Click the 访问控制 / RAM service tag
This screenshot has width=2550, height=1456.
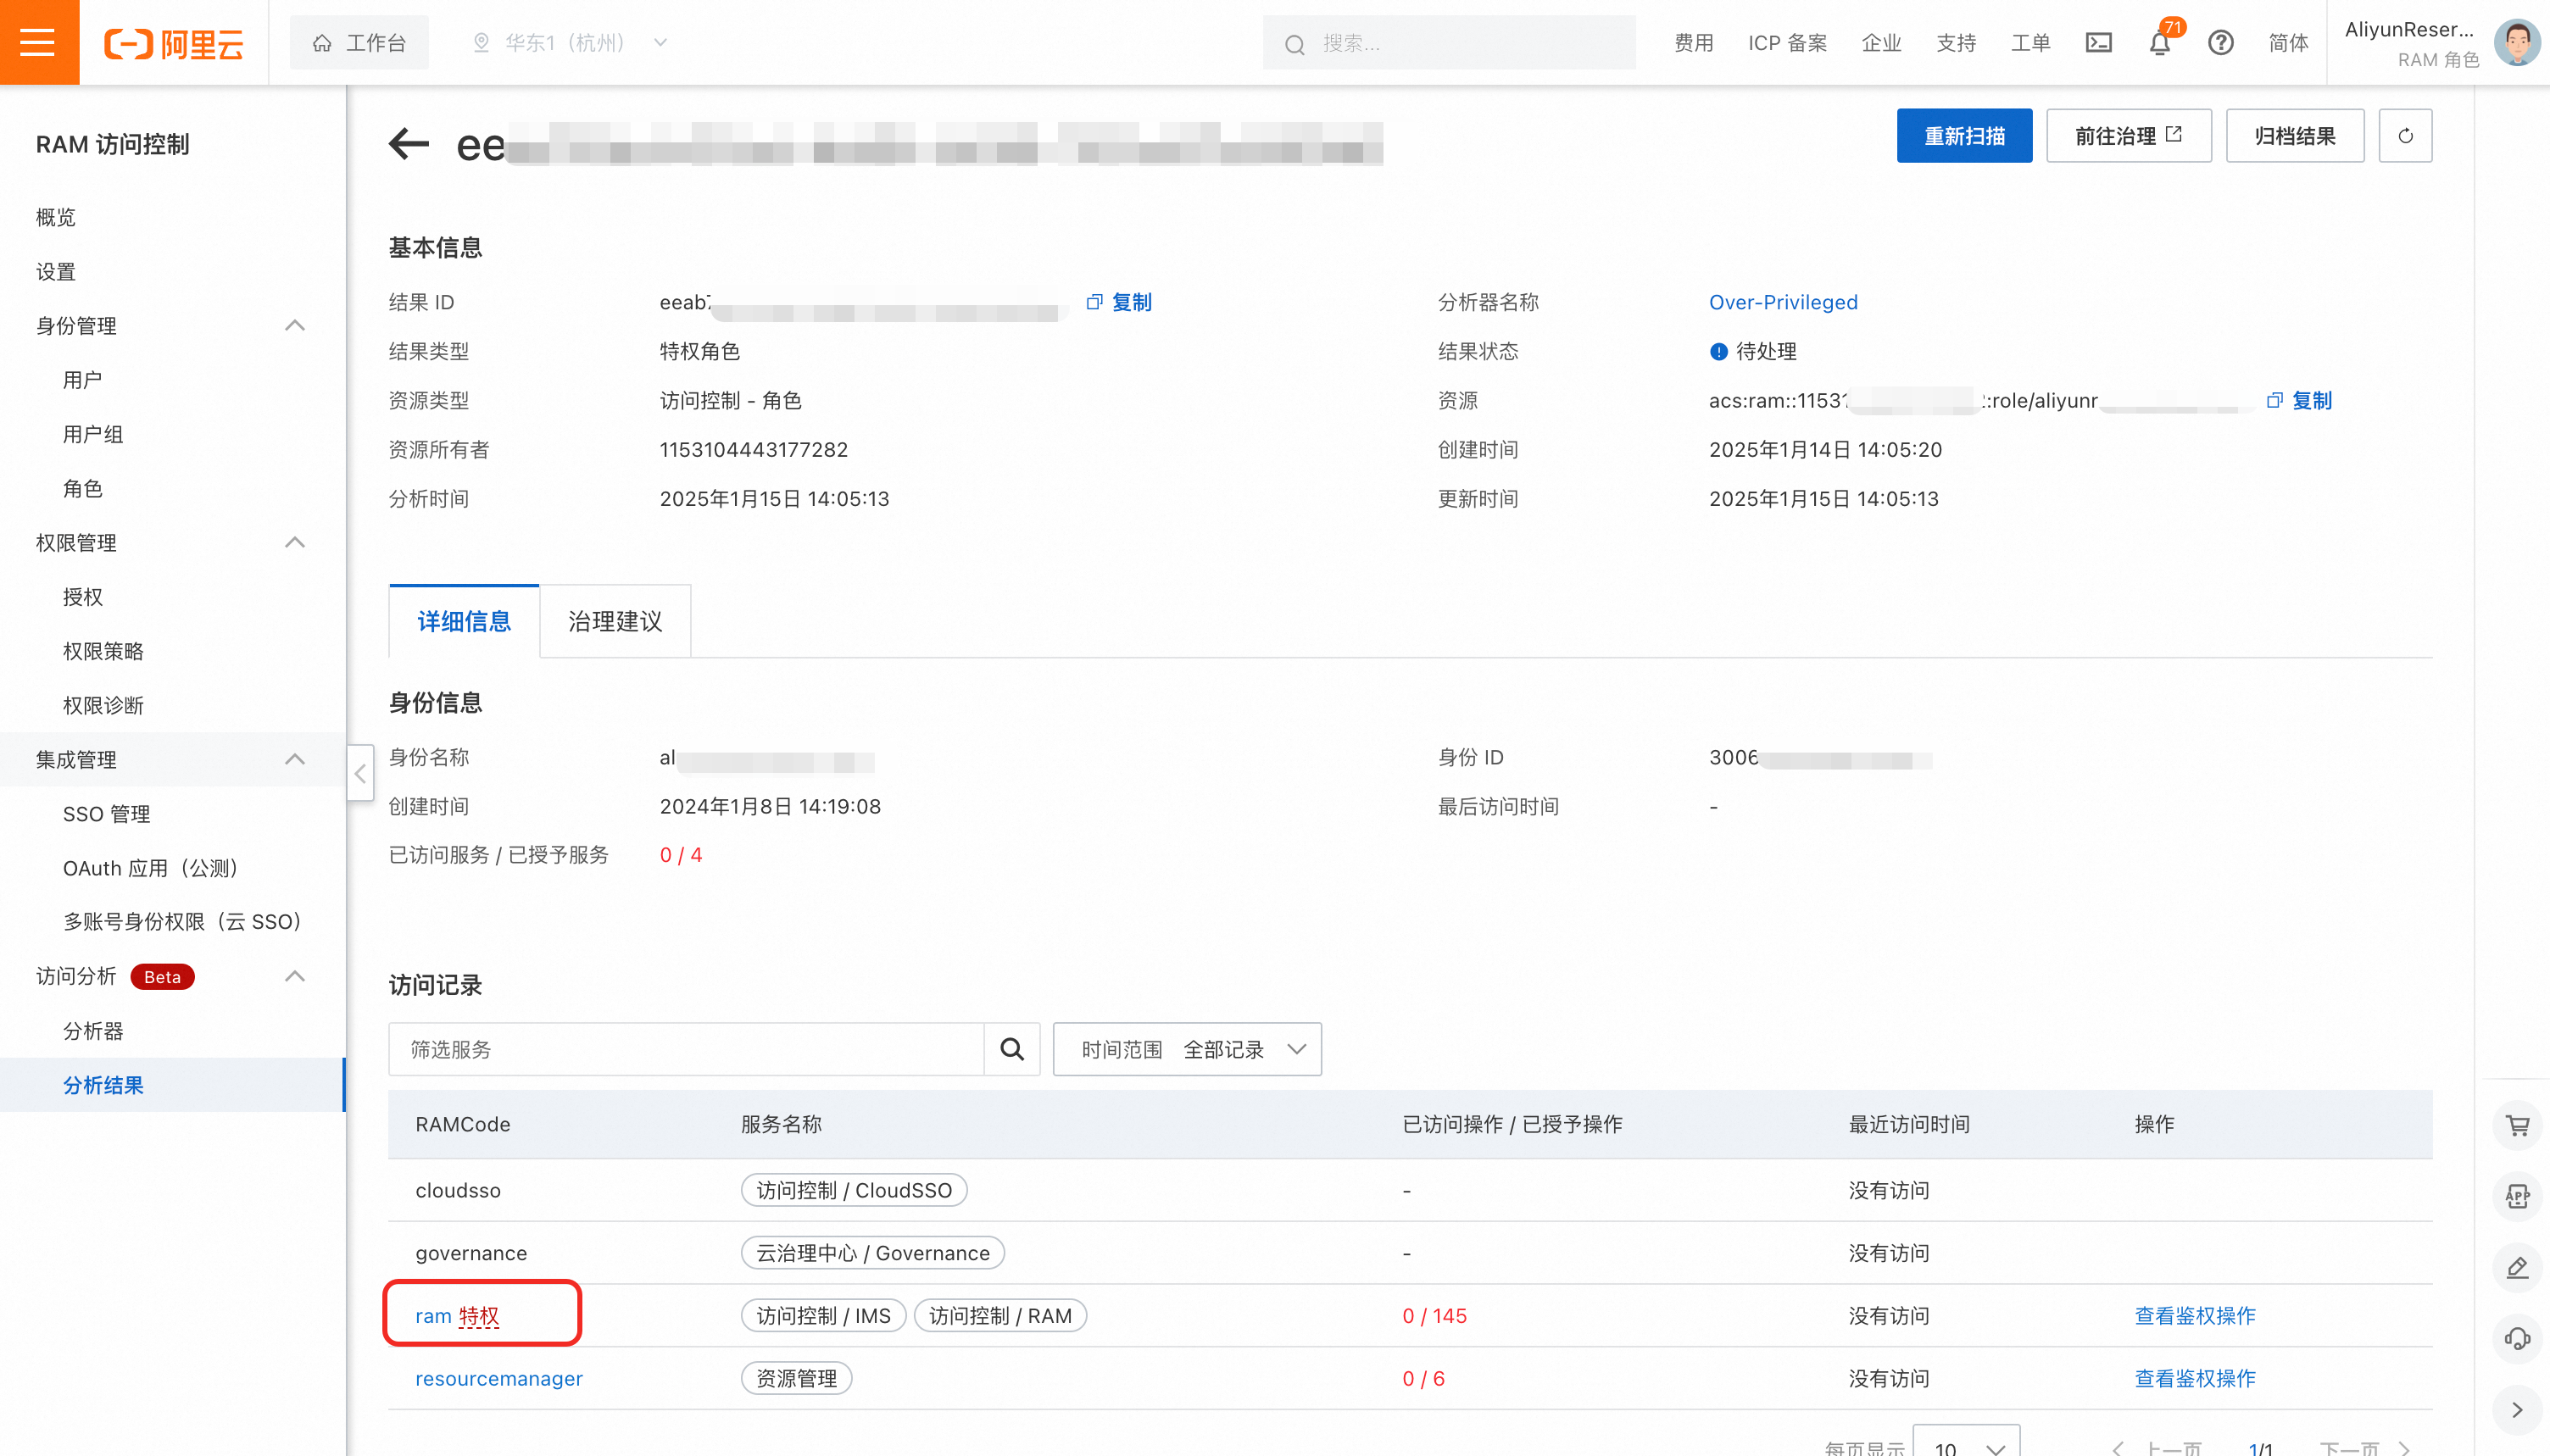click(1000, 1316)
